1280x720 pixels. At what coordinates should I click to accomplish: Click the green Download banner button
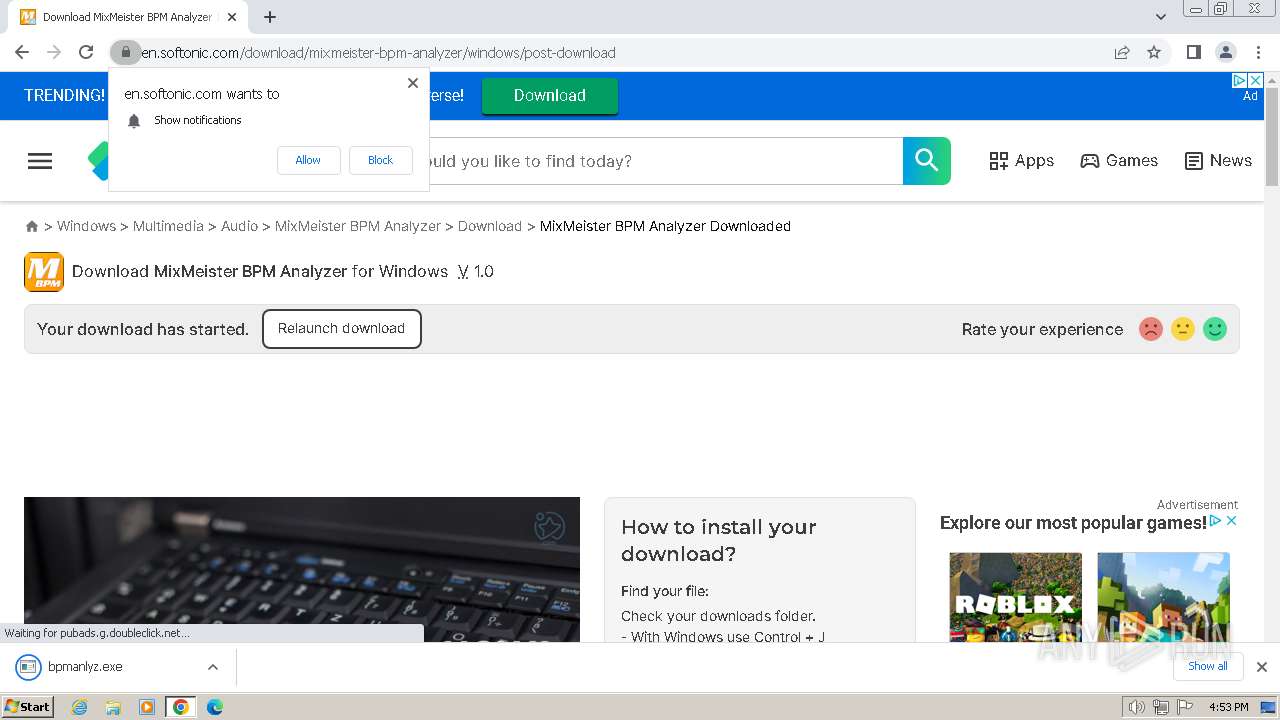coord(550,96)
